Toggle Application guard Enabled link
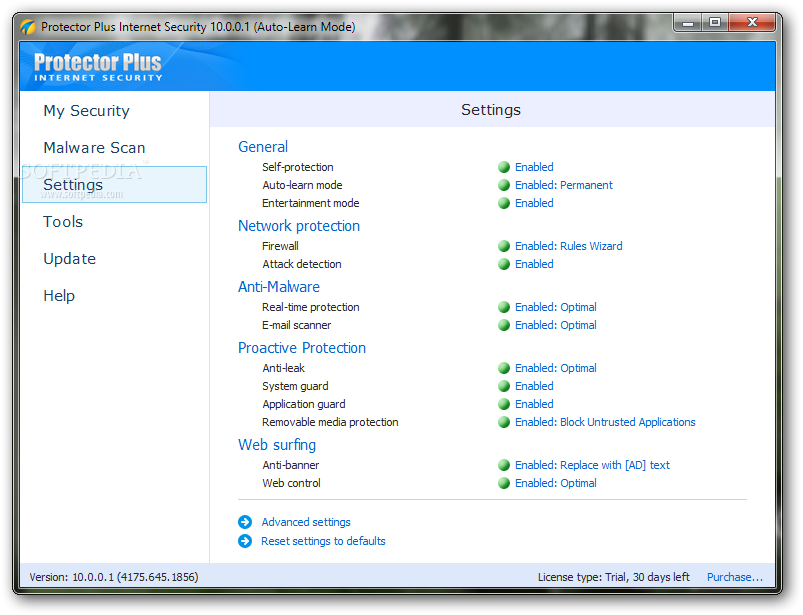Screen dimensions: 803x615 pyautogui.click(x=534, y=404)
